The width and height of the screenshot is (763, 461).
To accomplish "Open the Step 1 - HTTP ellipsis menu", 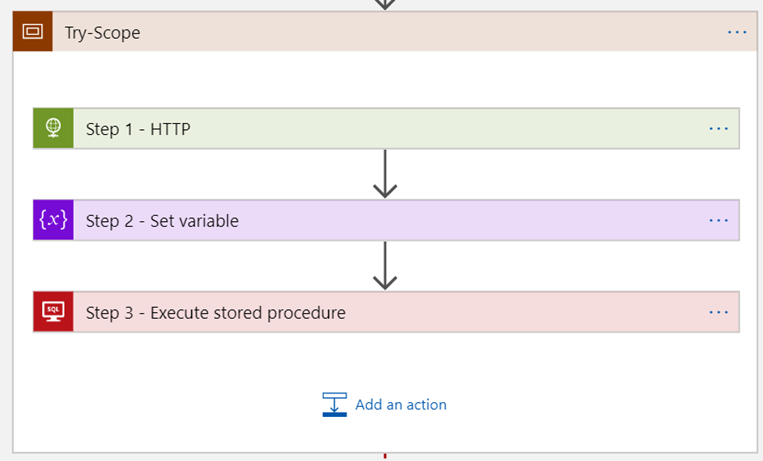I will (x=718, y=128).
